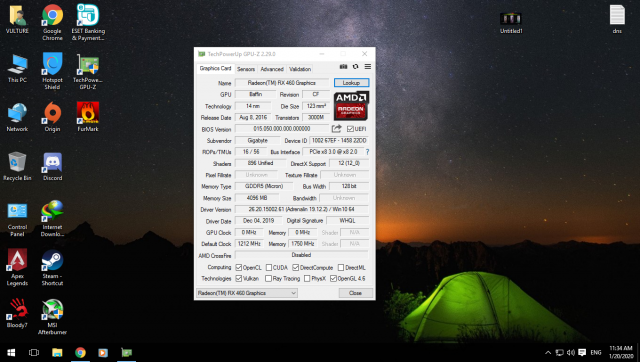Select Recycle Bin icon

click(17, 167)
